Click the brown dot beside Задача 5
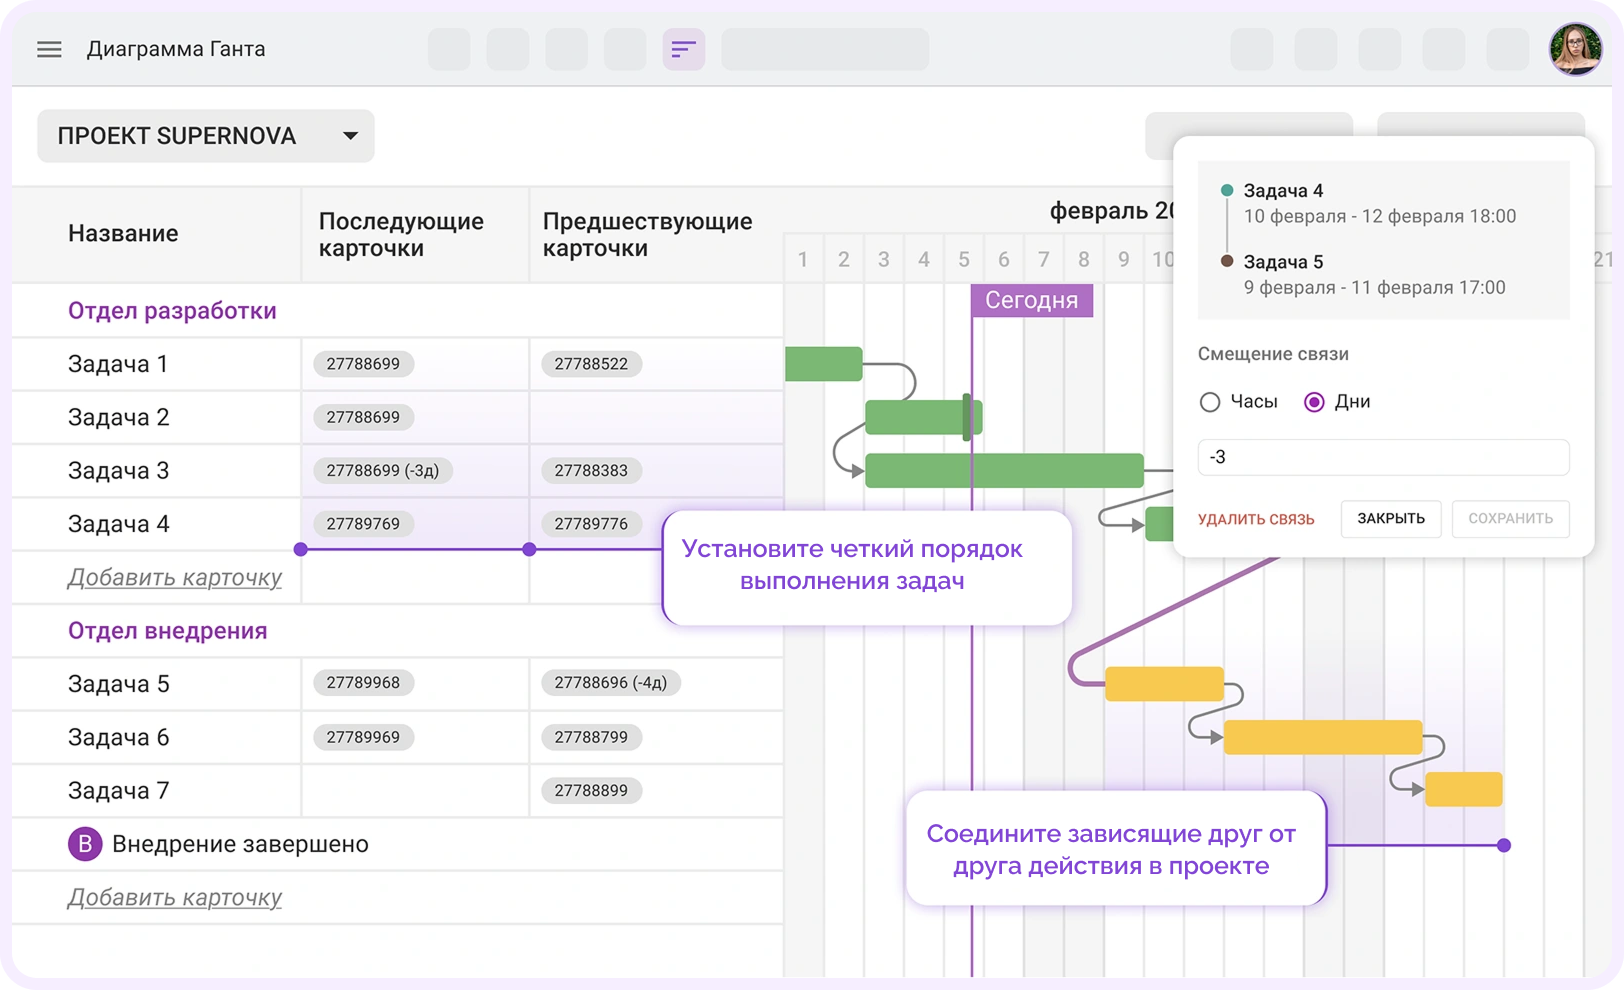This screenshot has width=1624, height=990. 1227,261
